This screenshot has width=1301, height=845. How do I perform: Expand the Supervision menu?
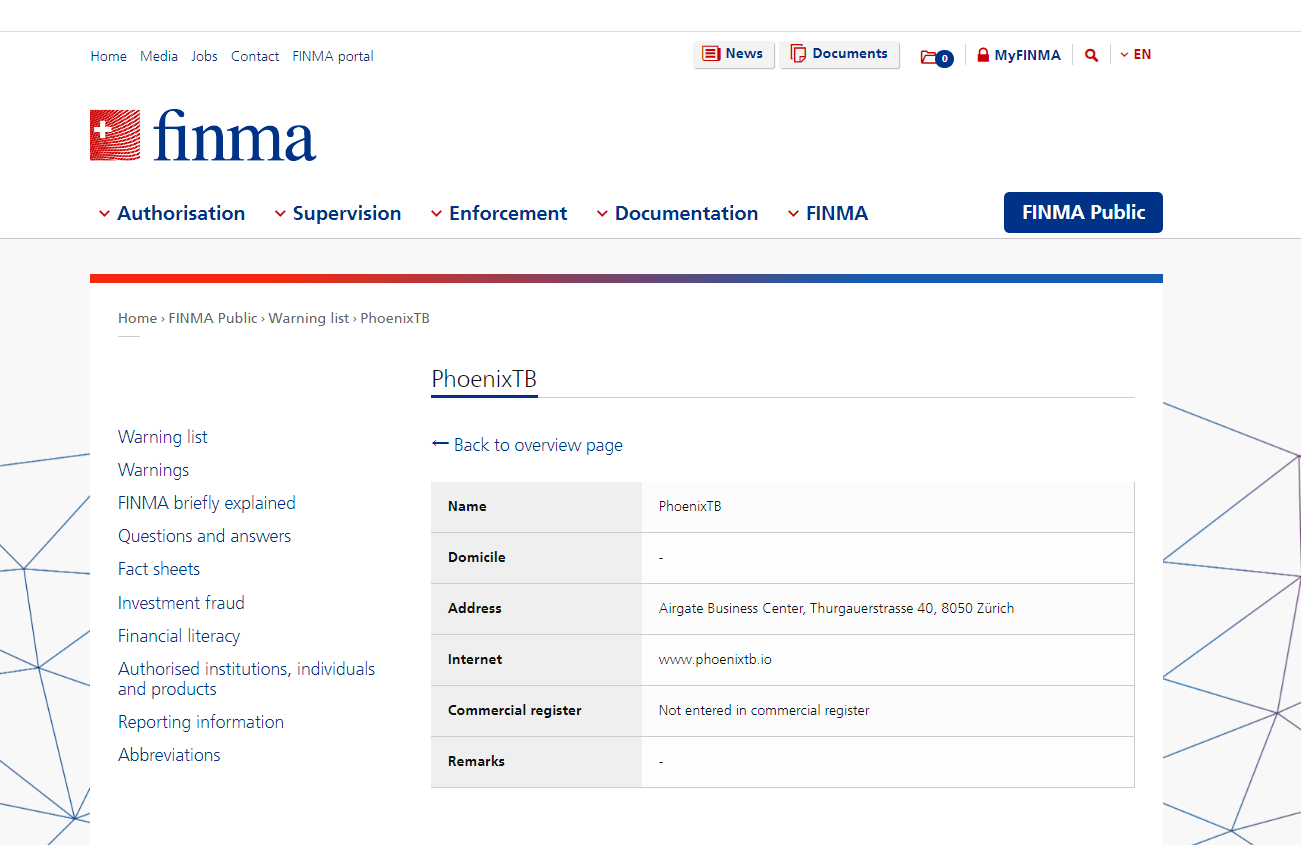coord(338,213)
